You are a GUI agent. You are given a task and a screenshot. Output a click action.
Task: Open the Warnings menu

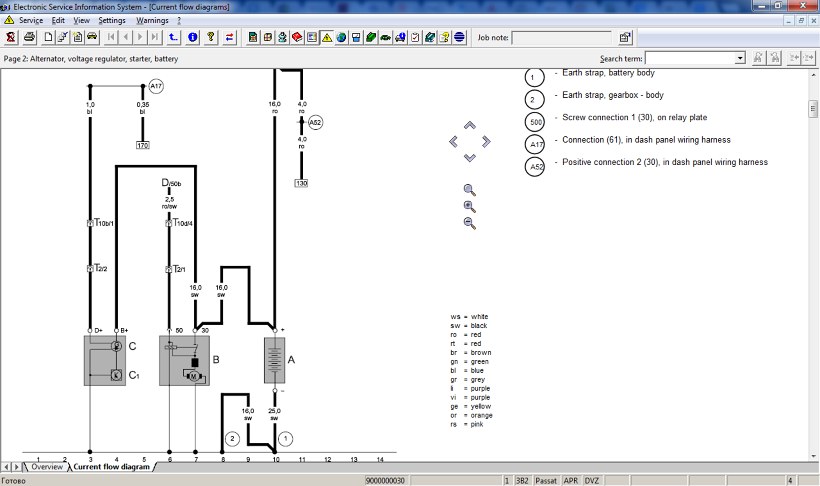coord(152,20)
